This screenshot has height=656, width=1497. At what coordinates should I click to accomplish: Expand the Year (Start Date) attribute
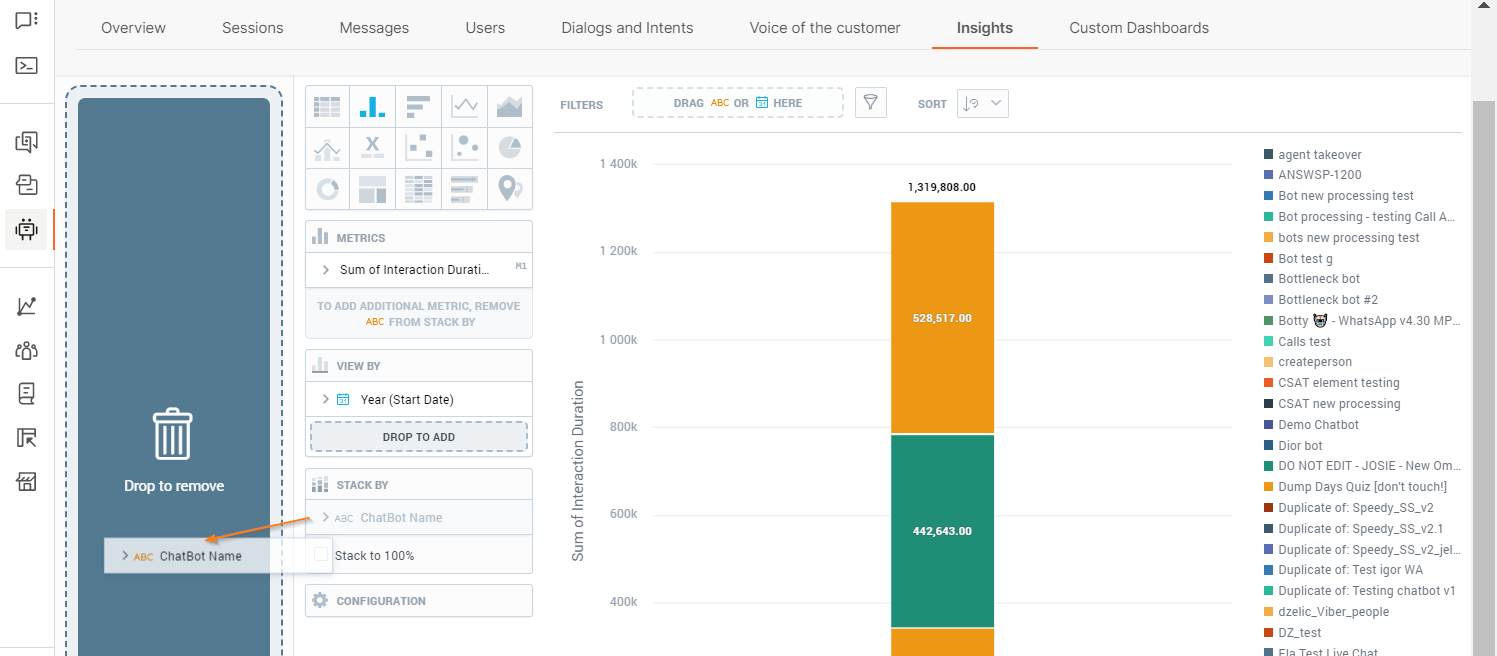tap(326, 399)
